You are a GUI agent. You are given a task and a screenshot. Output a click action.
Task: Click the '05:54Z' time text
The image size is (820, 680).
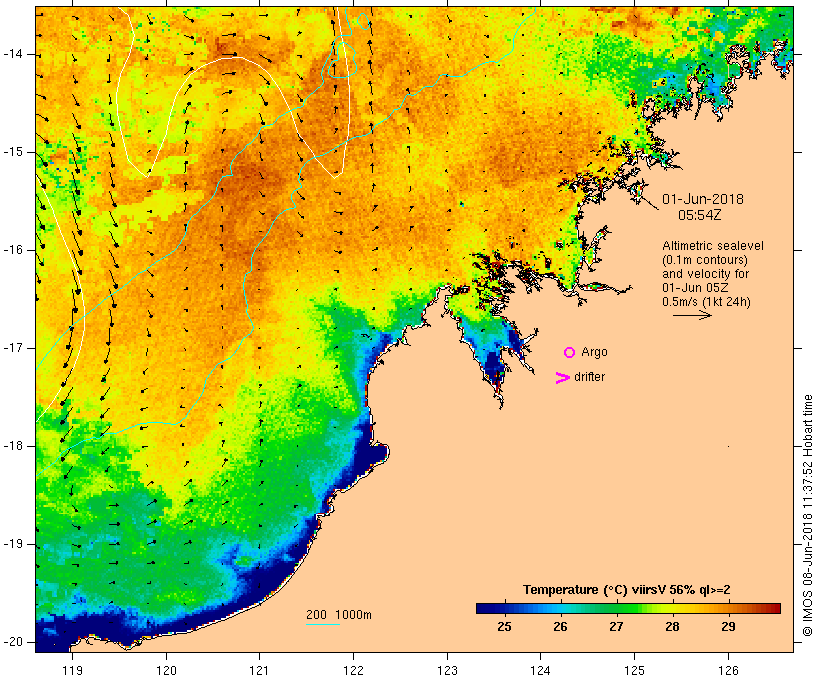pyautogui.click(x=700, y=215)
